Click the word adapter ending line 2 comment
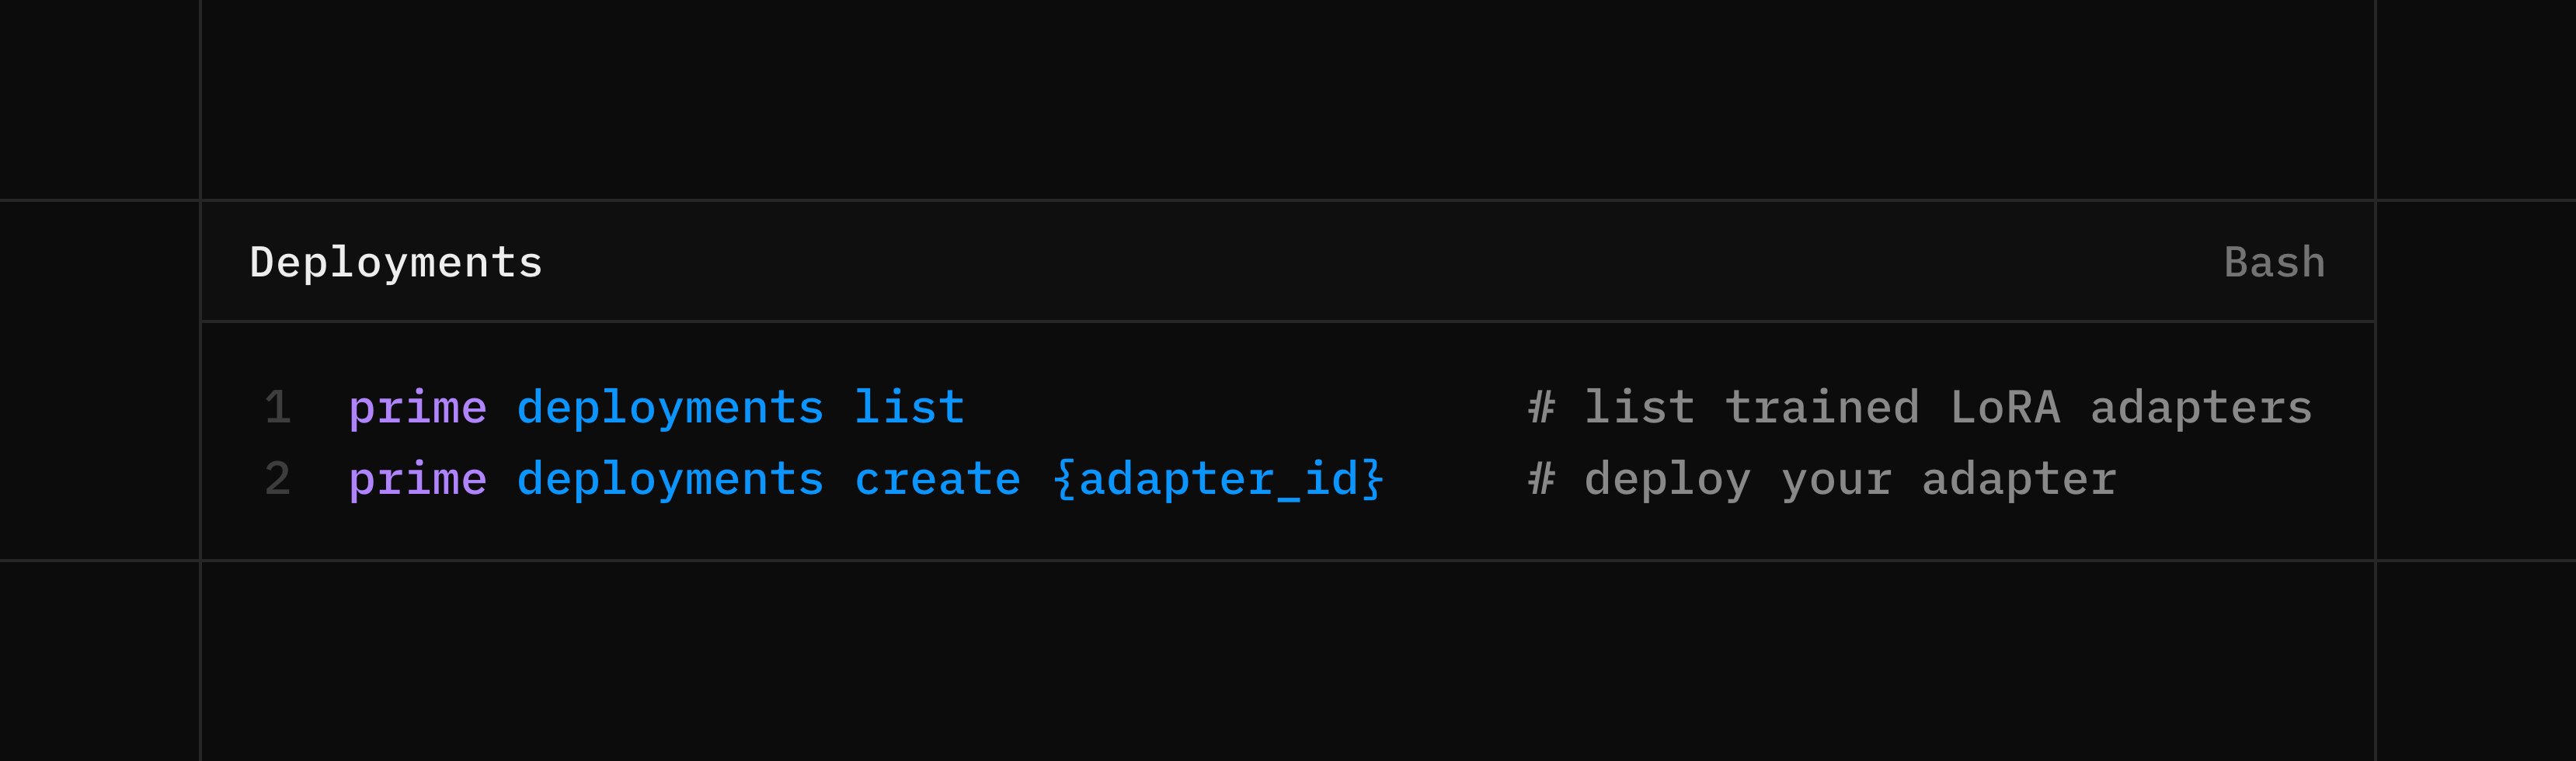 (x=2019, y=479)
